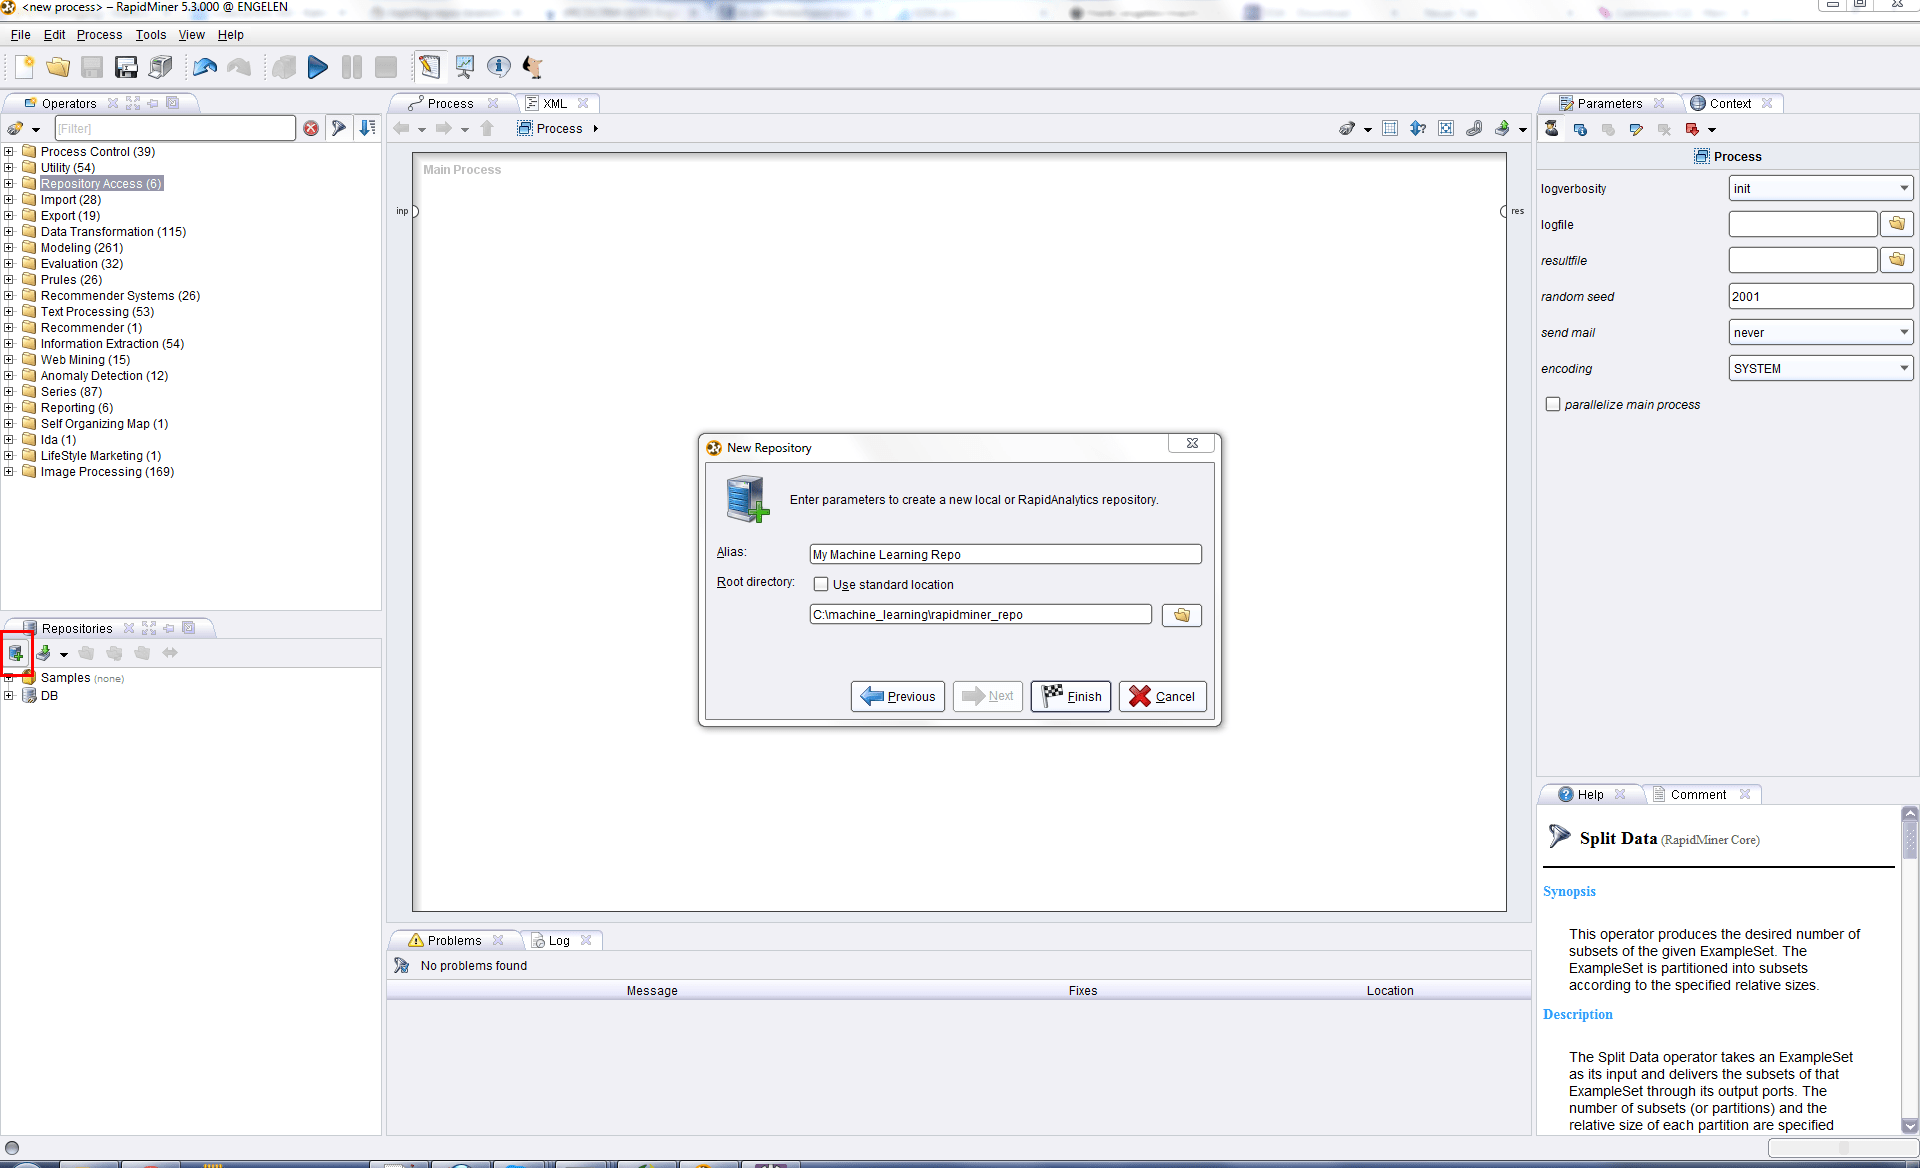Click the blue Run process play icon
1920x1168 pixels.
point(317,67)
